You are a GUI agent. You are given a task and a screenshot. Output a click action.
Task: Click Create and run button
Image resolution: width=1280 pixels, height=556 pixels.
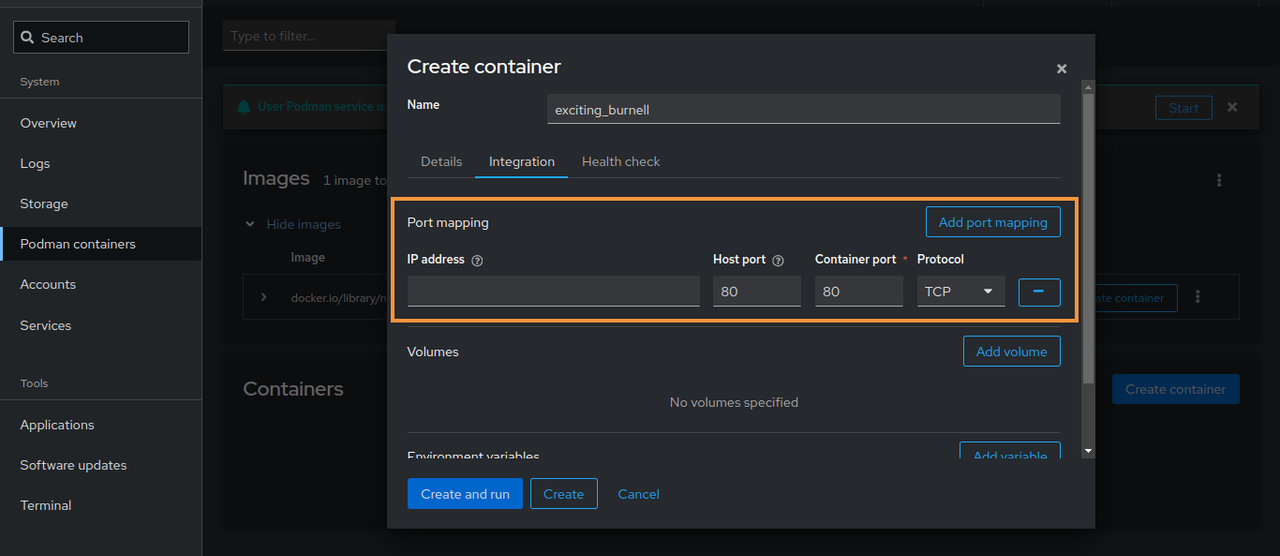(x=465, y=494)
